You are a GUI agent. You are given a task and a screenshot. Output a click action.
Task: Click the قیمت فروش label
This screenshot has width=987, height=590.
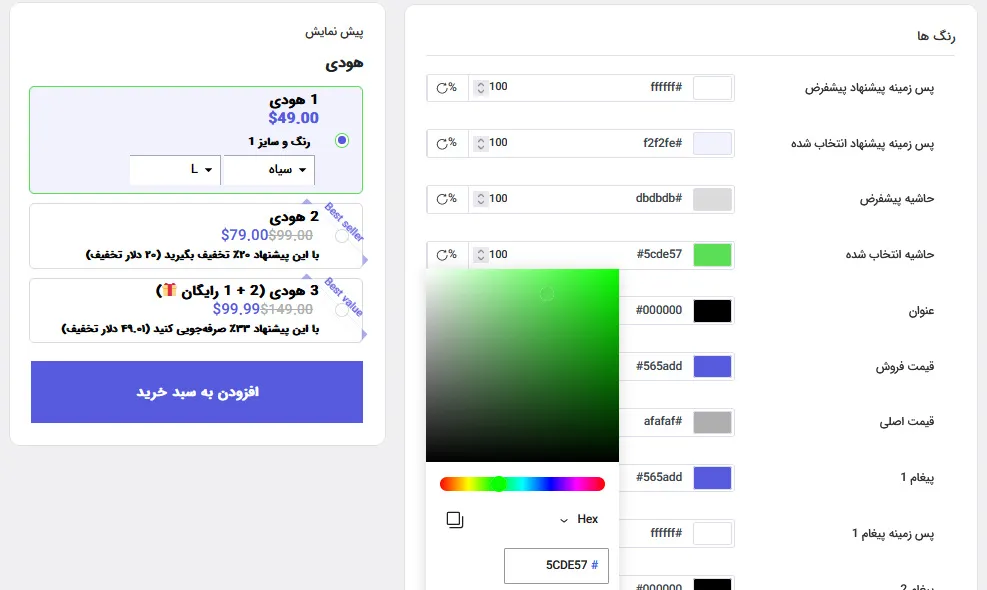coord(905,366)
